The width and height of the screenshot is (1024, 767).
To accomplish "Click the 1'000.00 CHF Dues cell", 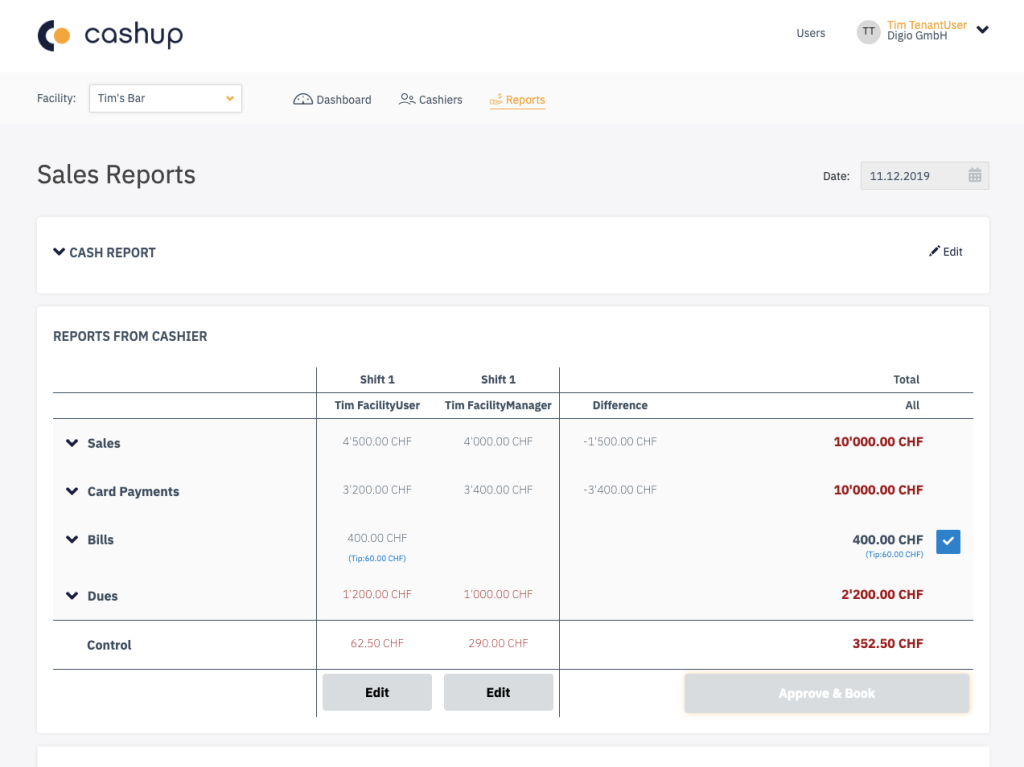I will coord(498,595).
